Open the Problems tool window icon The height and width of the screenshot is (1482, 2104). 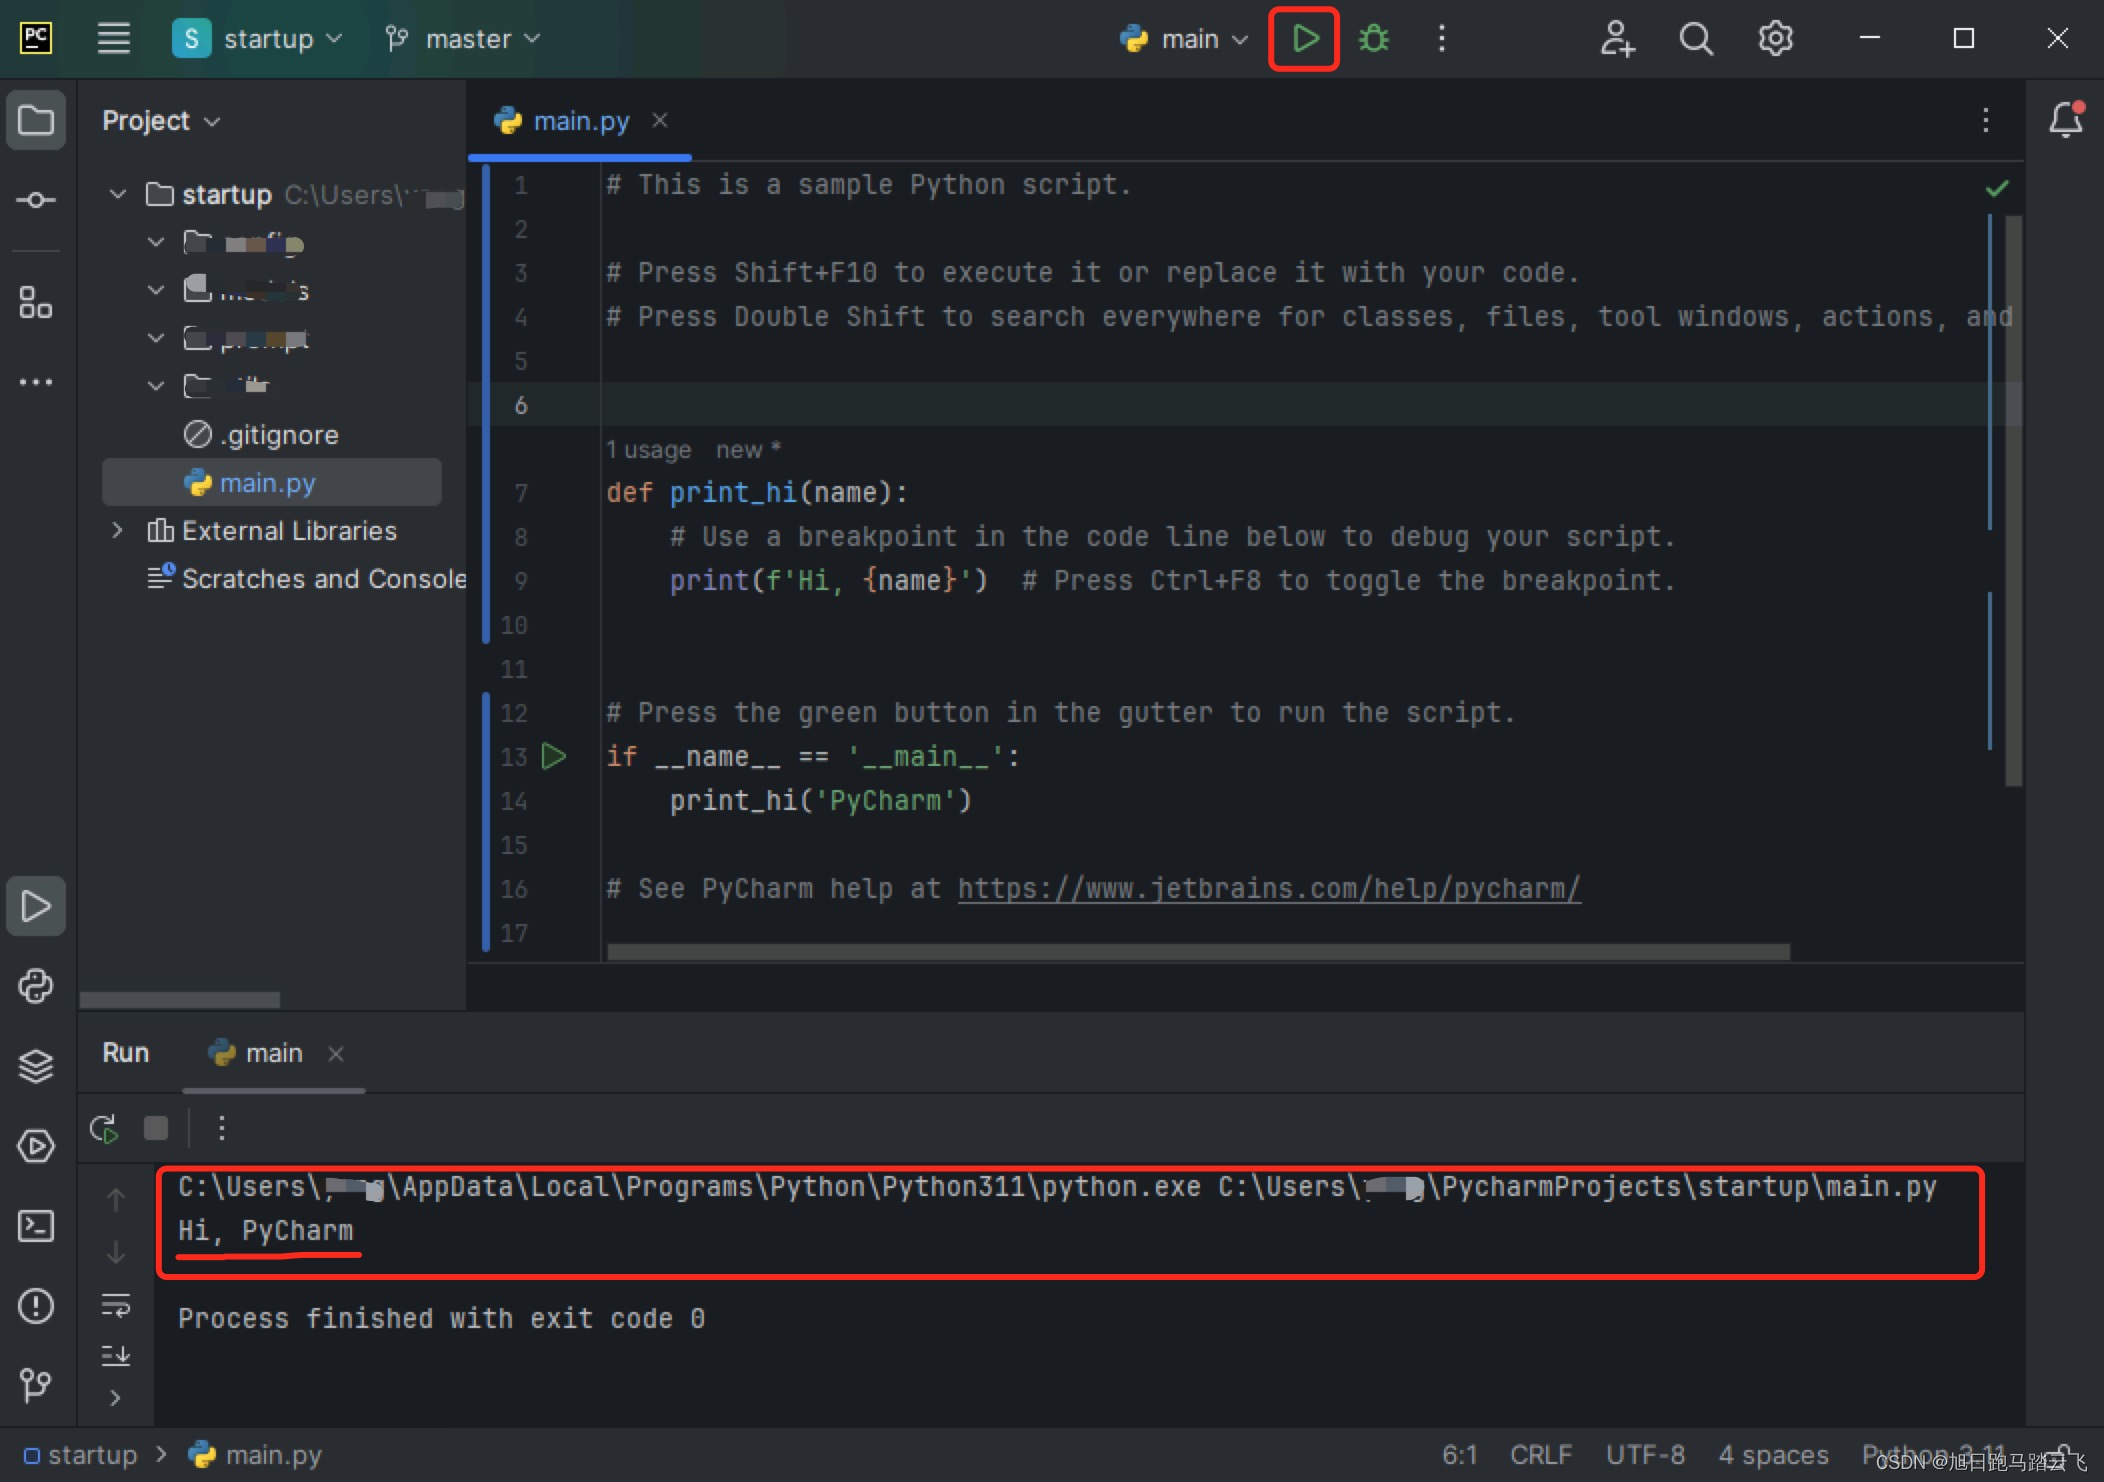tap(36, 1306)
